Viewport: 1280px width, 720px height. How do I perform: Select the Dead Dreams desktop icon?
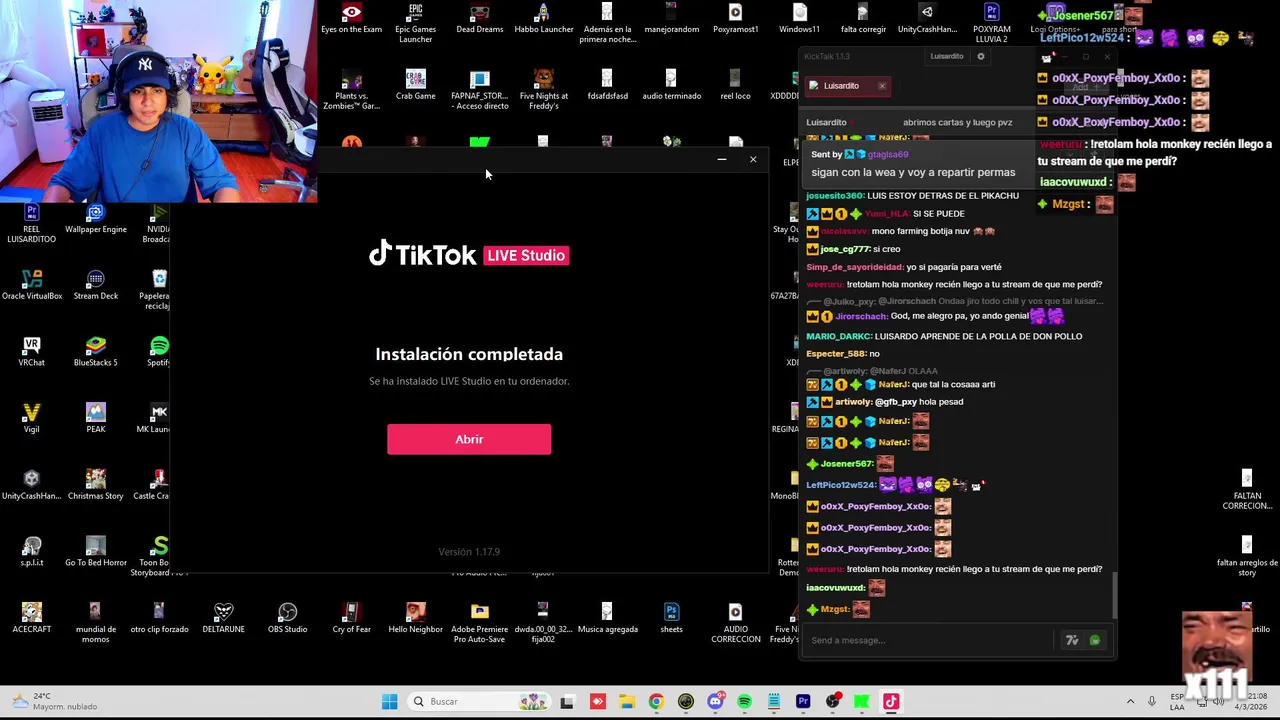480,19
